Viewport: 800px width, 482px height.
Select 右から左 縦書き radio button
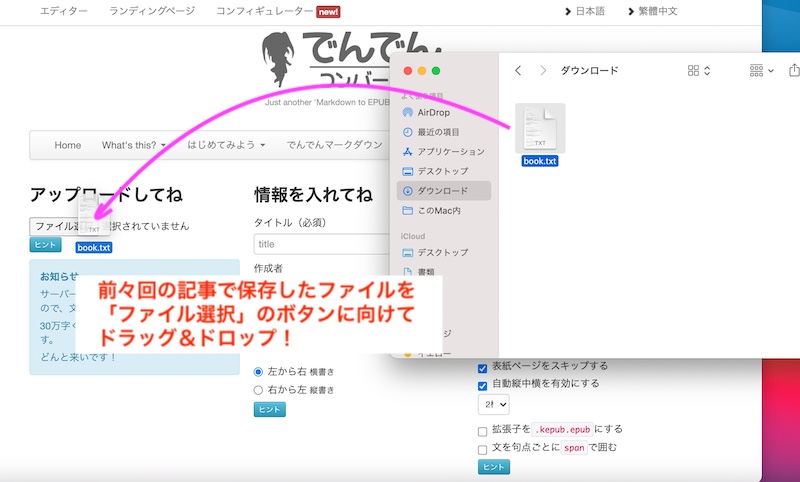pyautogui.click(x=260, y=389)
